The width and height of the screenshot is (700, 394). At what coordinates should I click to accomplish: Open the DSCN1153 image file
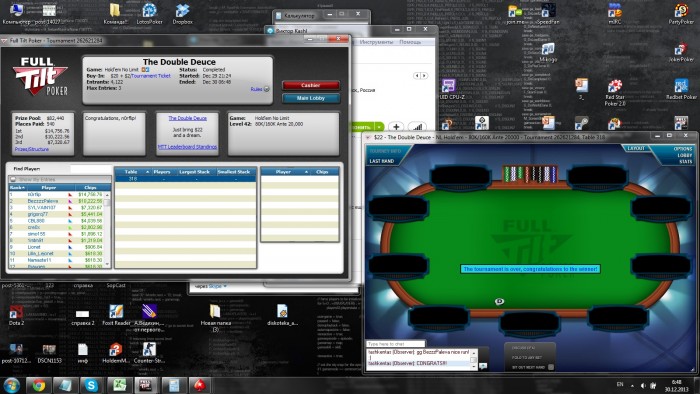(x=49, y=353)
